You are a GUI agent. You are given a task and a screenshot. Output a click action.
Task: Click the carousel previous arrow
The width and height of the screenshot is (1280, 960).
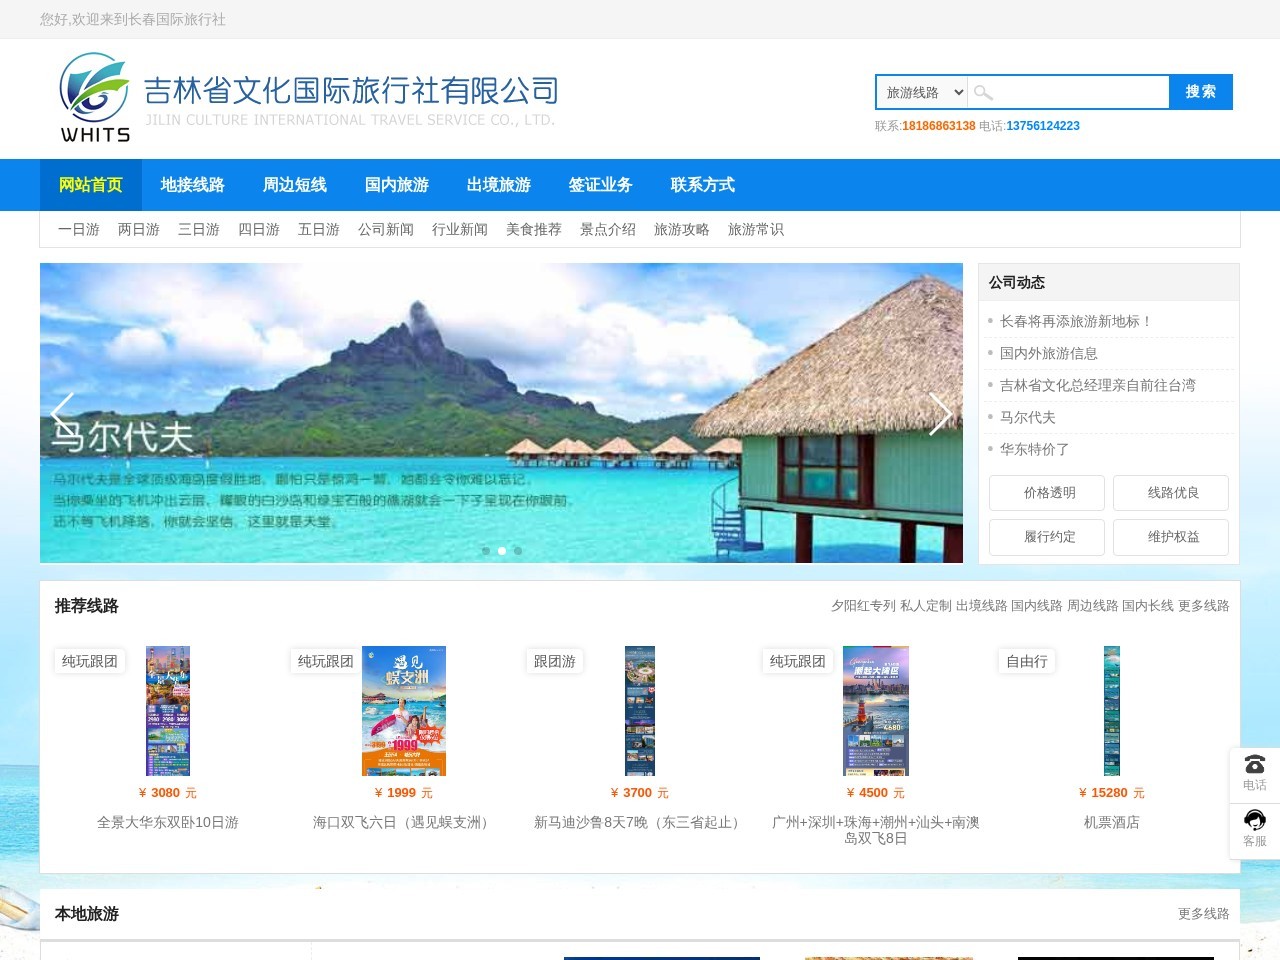61,414
